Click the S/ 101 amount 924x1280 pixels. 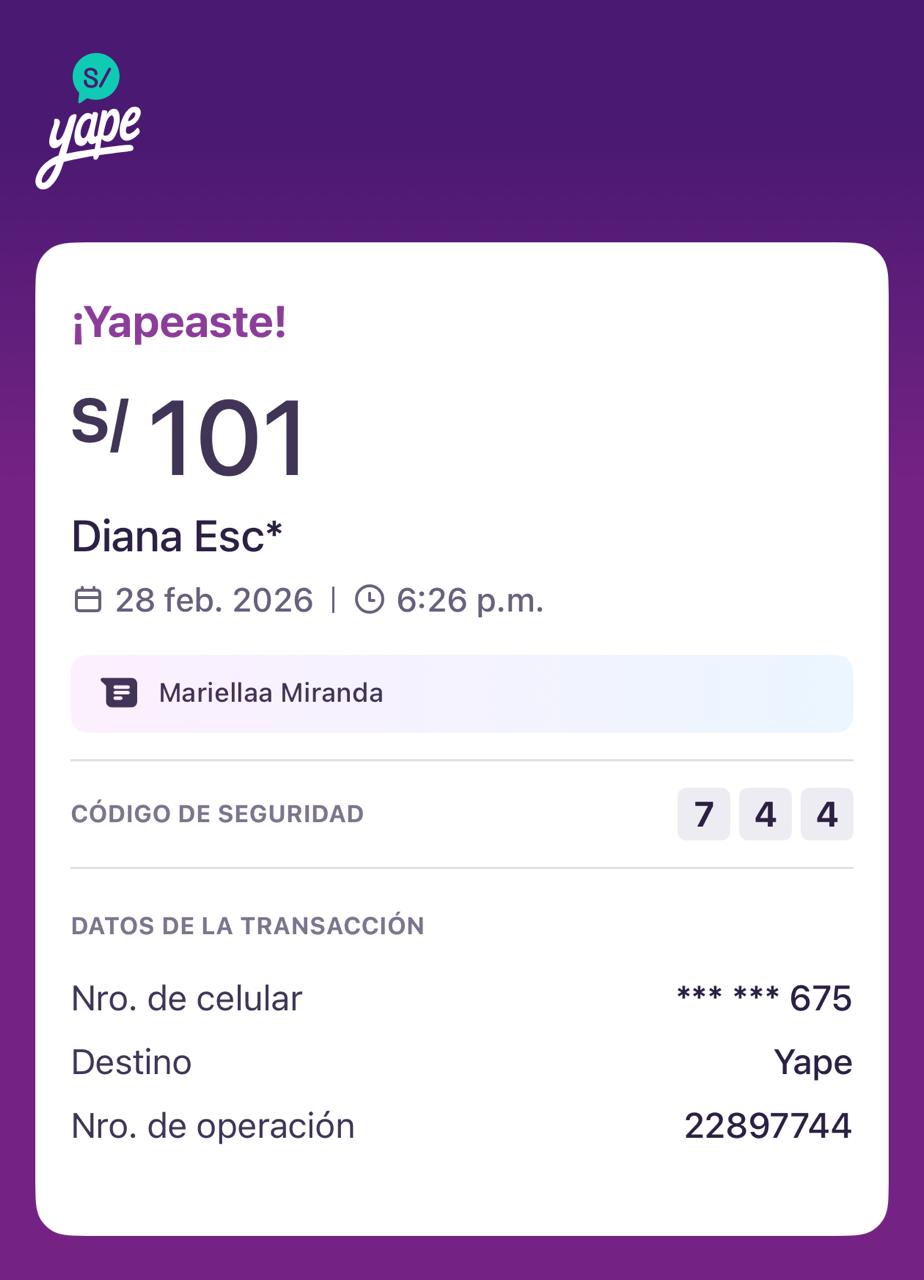point(189,439)
